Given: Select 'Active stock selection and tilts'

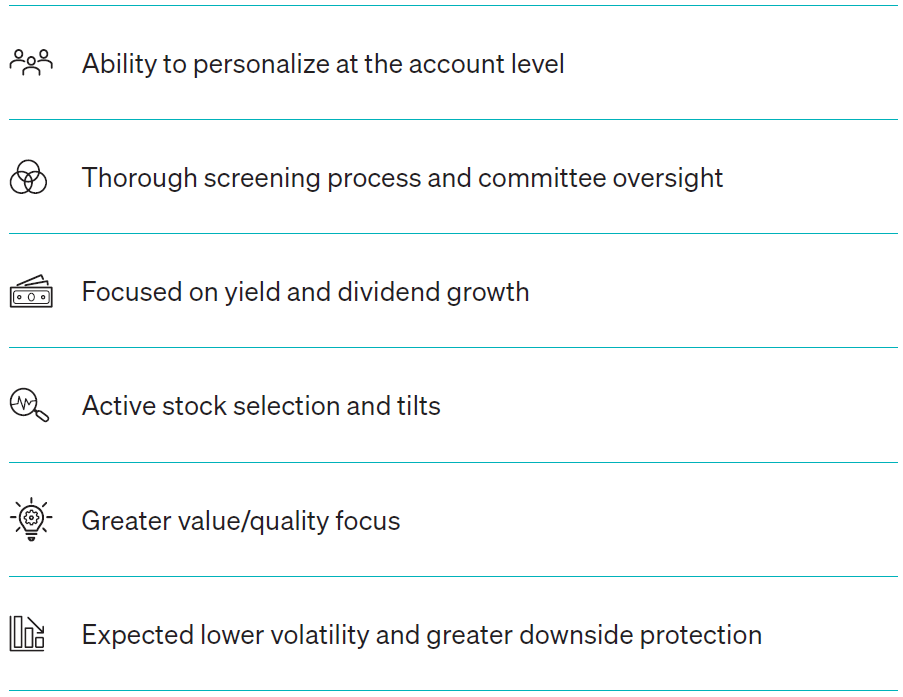Looking at the screenshot, I should (261, 406).
